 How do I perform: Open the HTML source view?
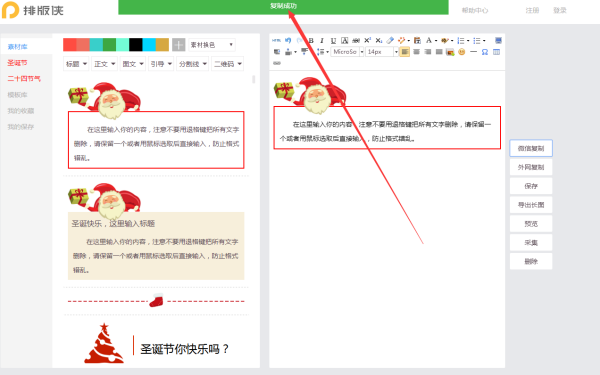[276, 41]
